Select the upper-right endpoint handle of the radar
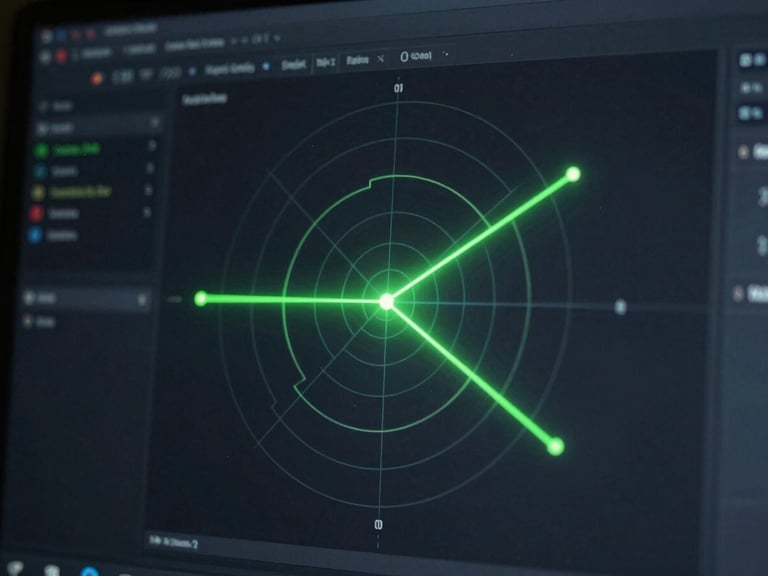 (x=573, y=174)
